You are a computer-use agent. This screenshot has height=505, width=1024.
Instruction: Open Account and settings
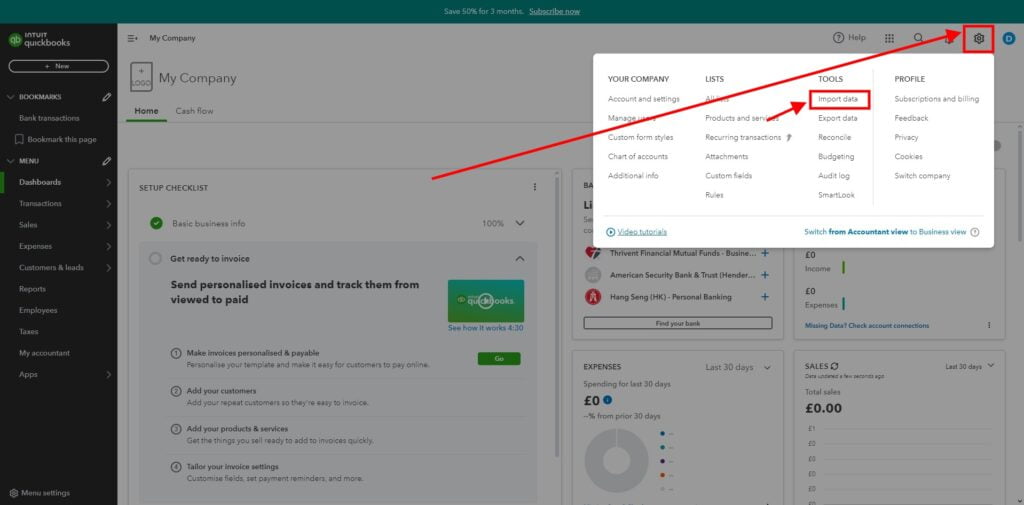click(x=643, y=99)
